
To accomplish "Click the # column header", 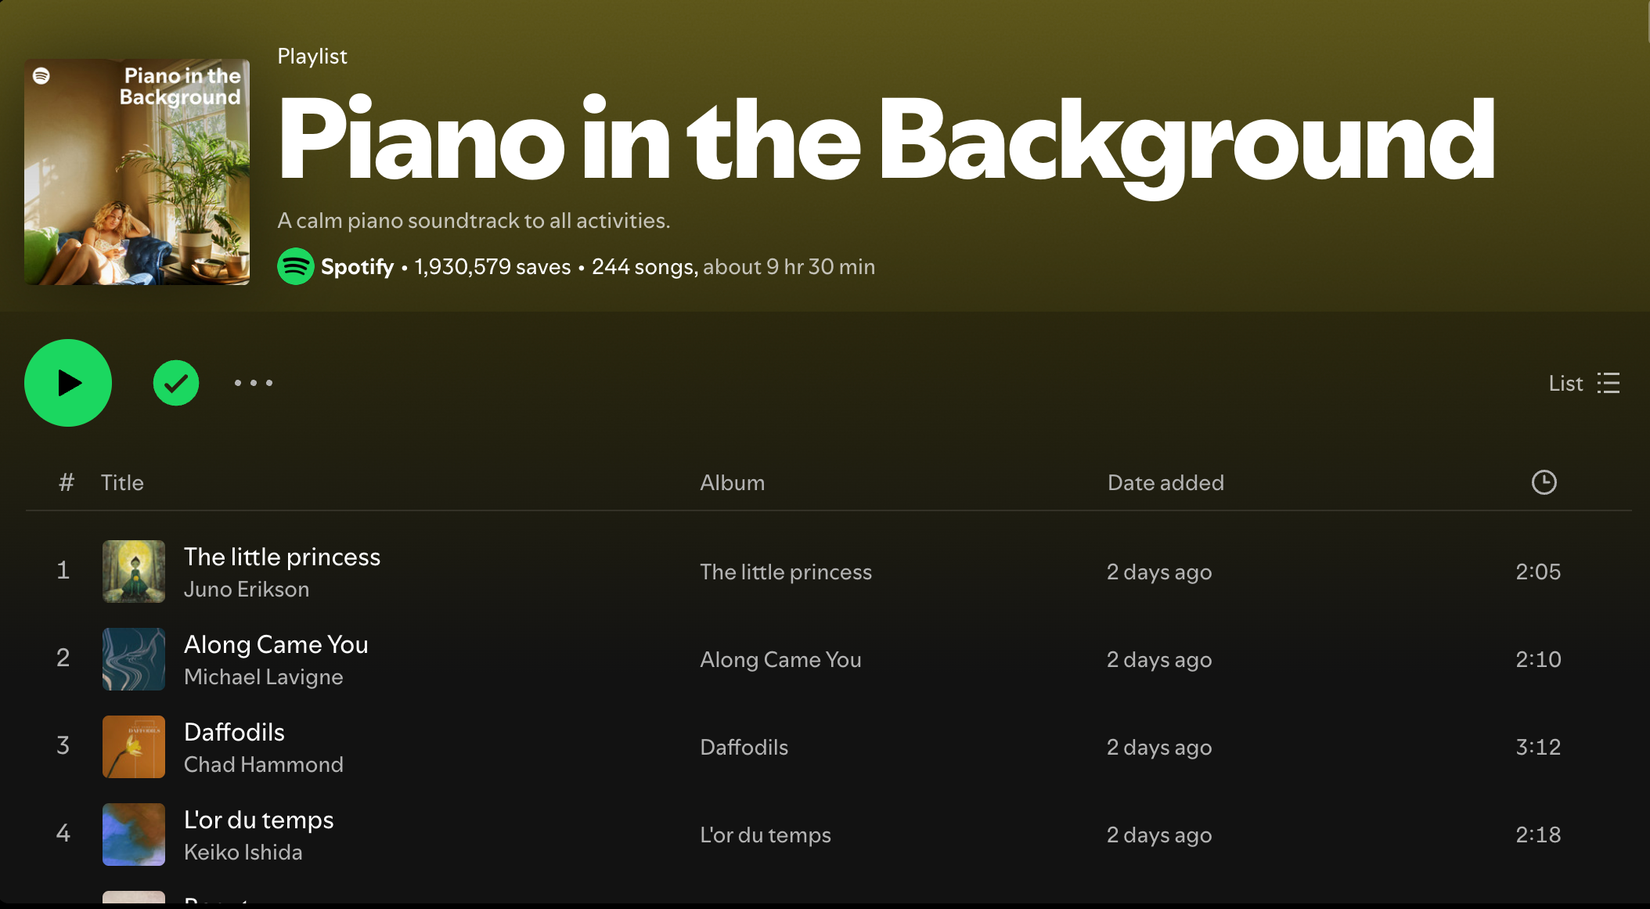I will tap(66, 482).
